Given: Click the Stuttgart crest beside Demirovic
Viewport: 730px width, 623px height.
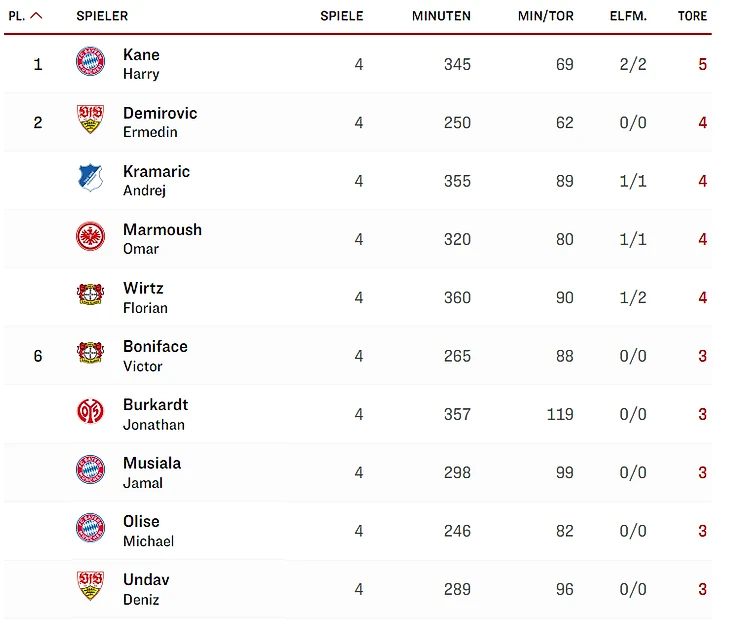Looking at the screenshot, I should point(90,121).
